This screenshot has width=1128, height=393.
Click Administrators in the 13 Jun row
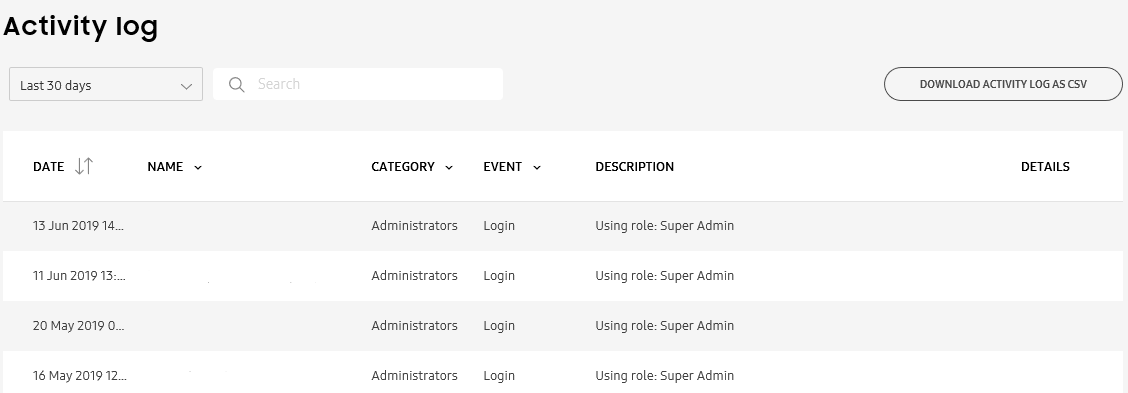(414, 226)
